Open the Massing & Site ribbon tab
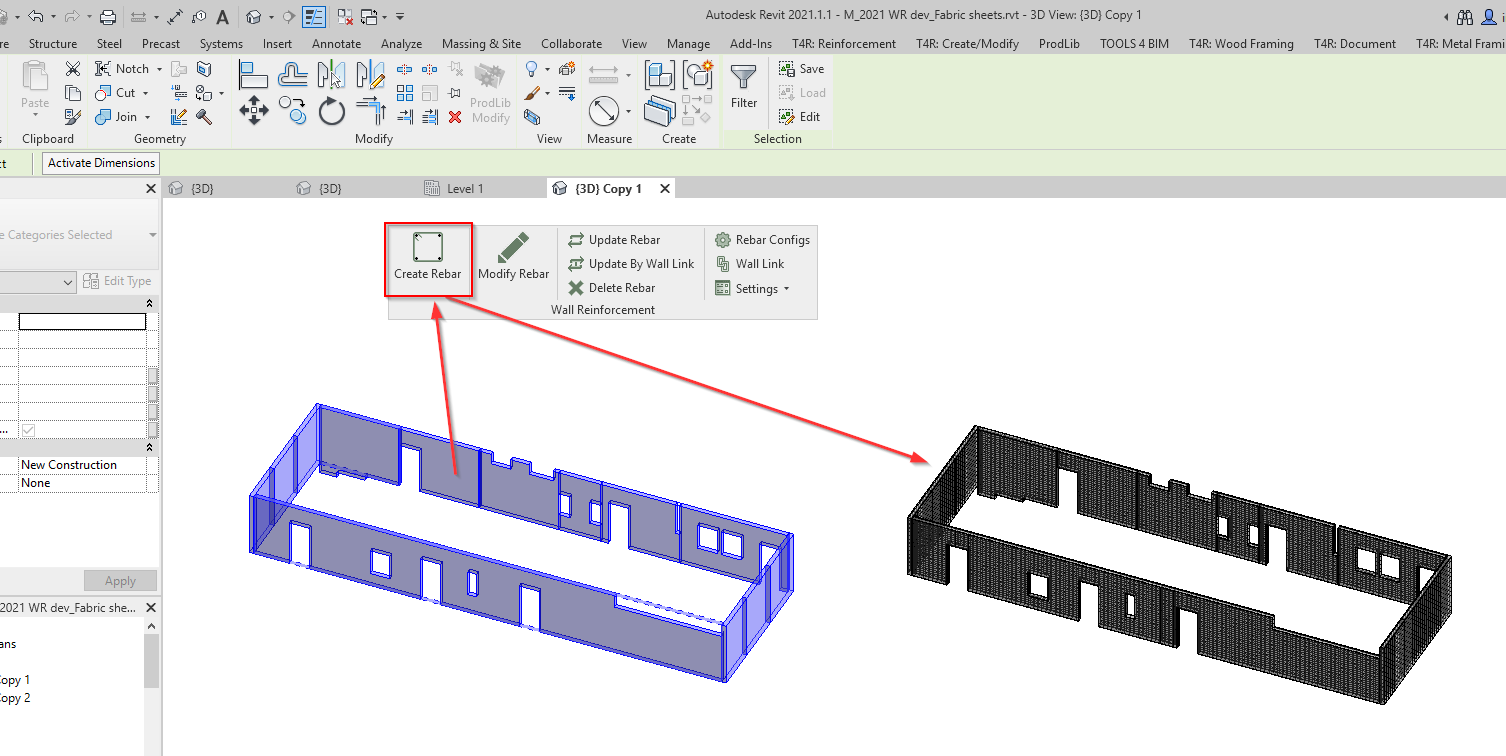 [x=481, y=44]
